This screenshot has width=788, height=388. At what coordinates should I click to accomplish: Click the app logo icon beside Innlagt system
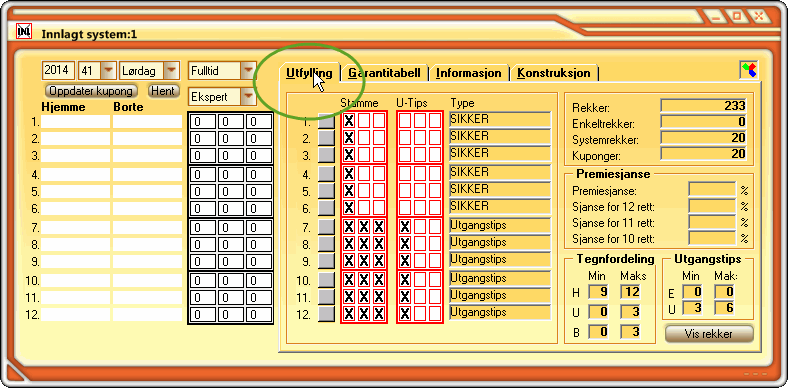point(24,31)
